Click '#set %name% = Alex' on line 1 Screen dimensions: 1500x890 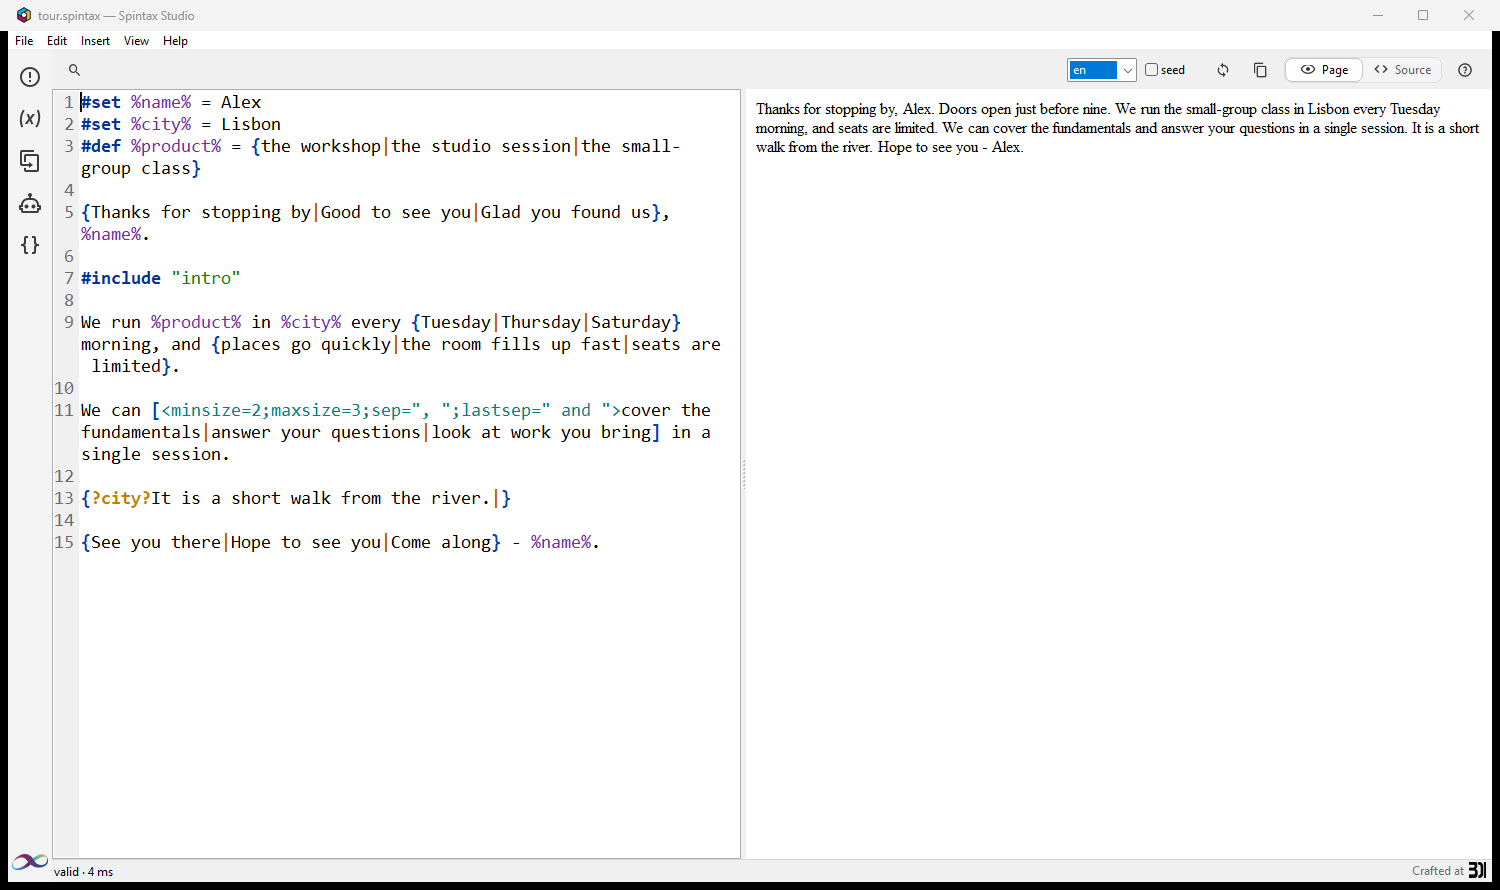[171, 102]
